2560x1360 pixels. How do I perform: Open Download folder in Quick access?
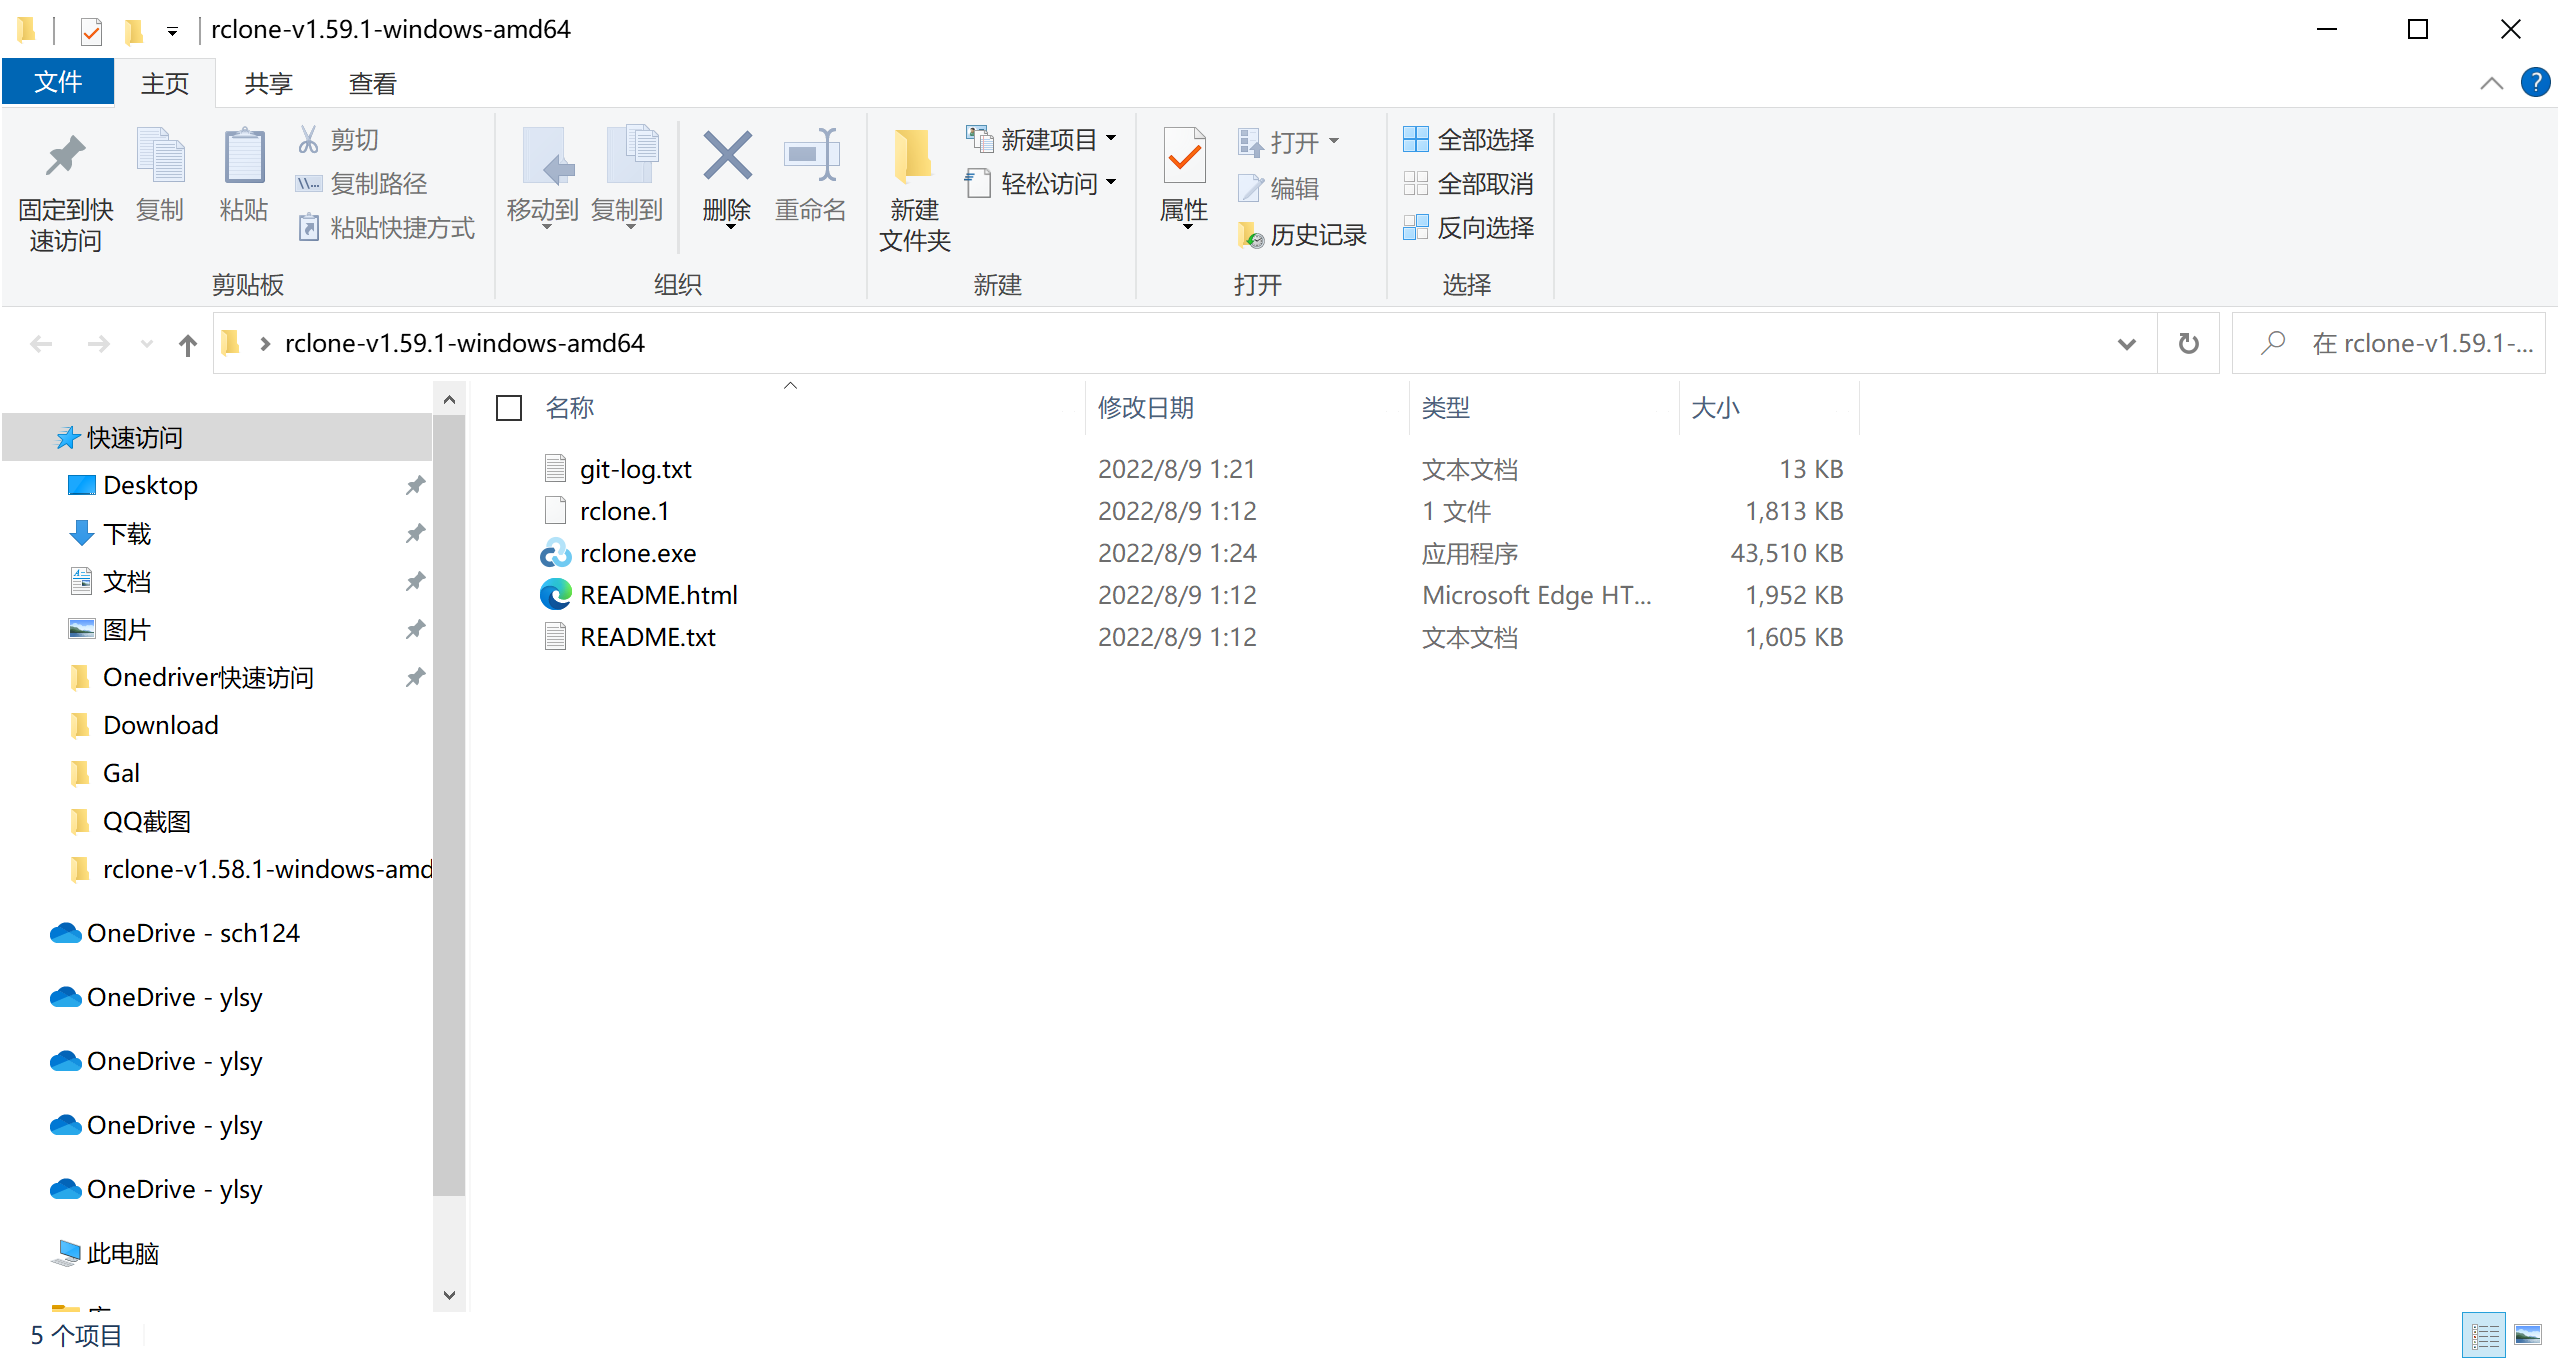point(160,725)
